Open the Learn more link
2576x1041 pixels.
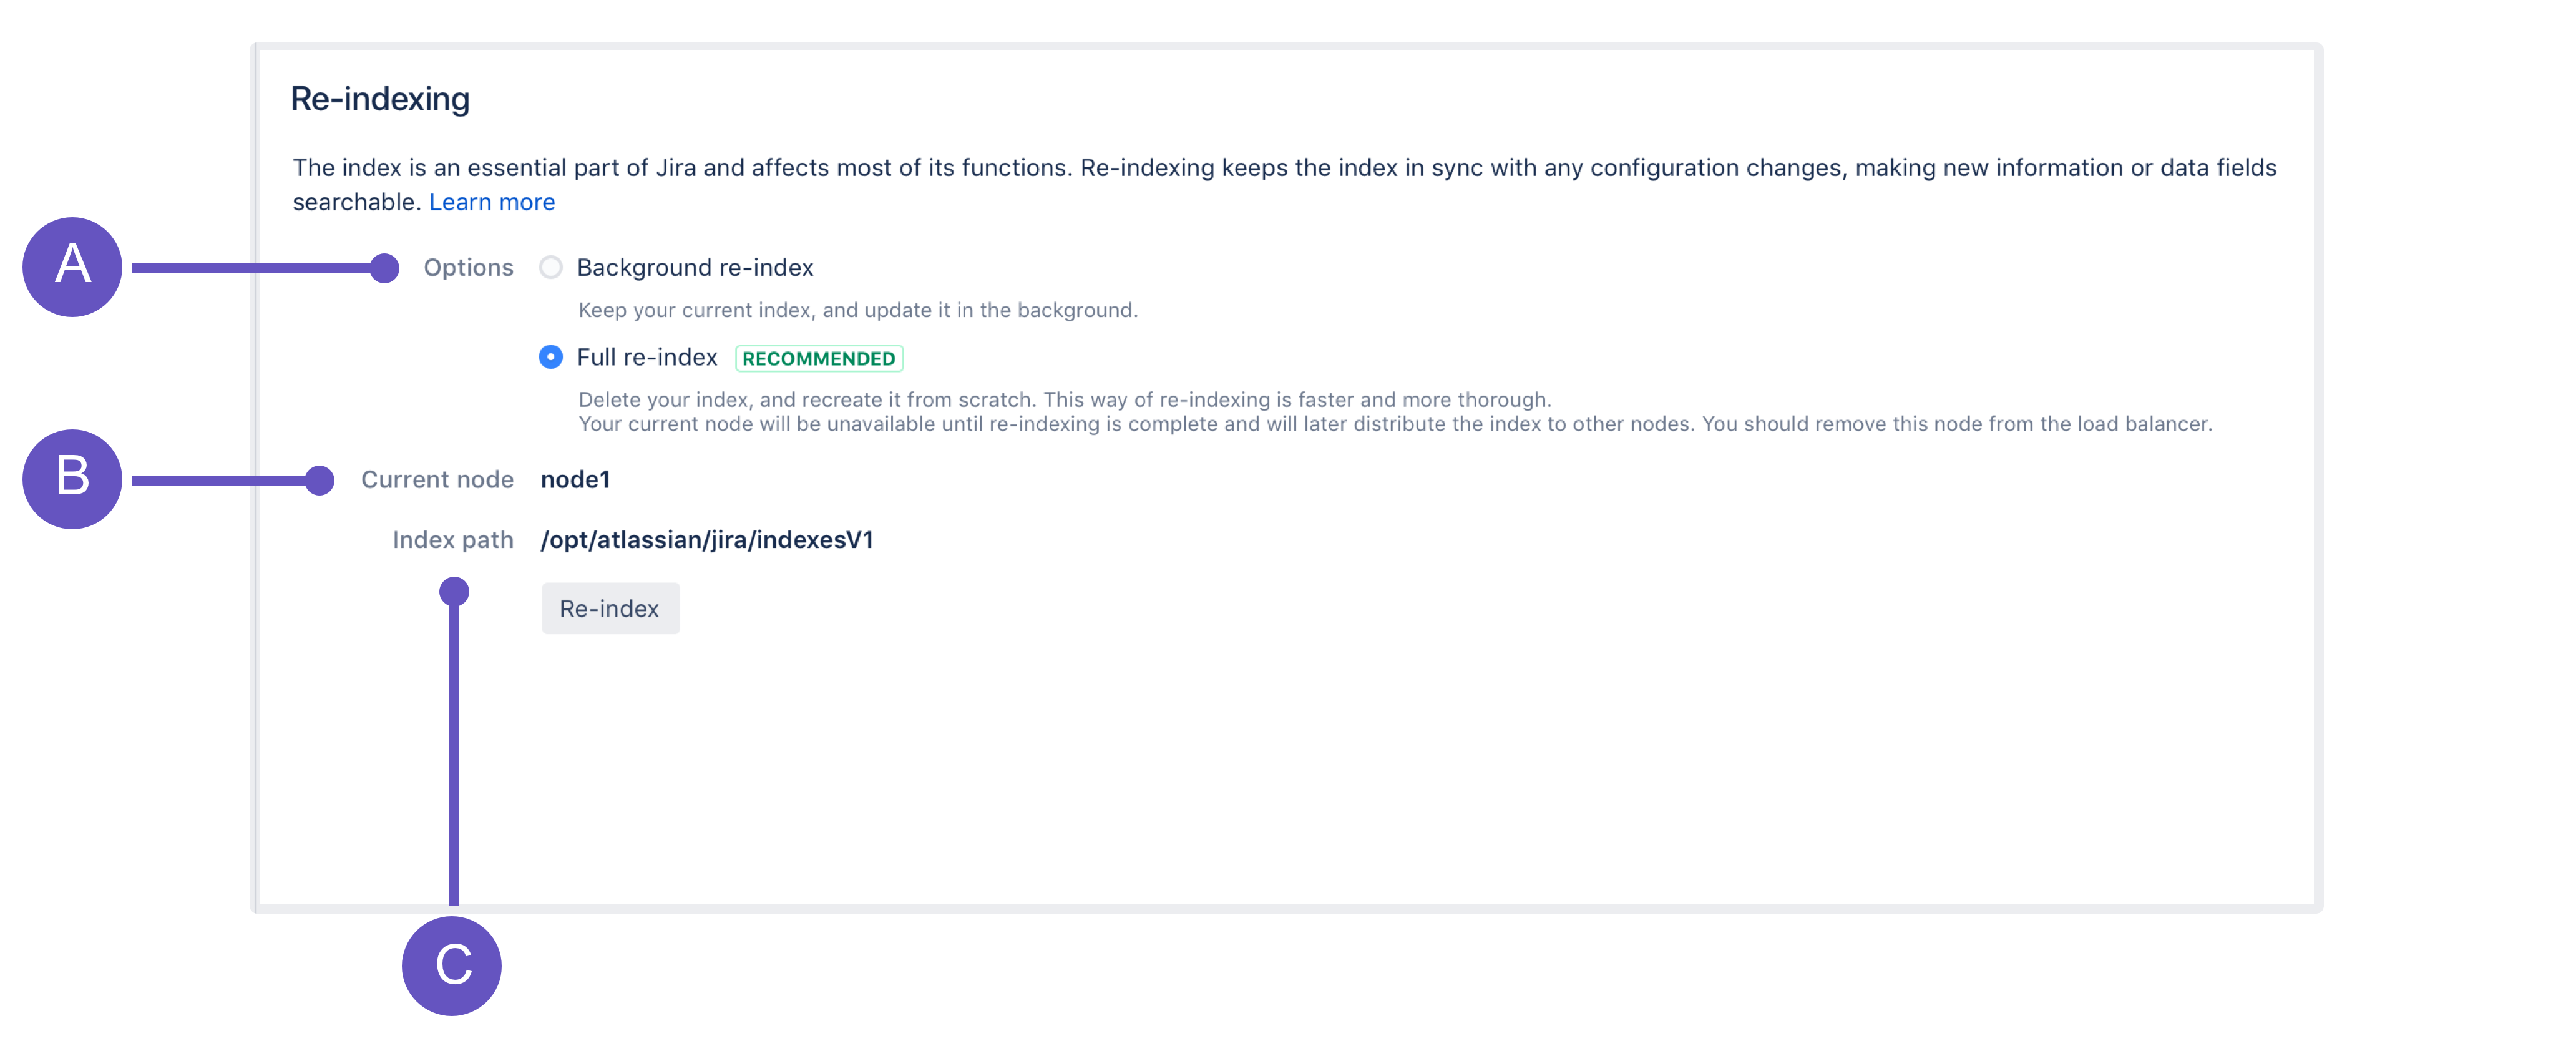click(x=492, y=202)
